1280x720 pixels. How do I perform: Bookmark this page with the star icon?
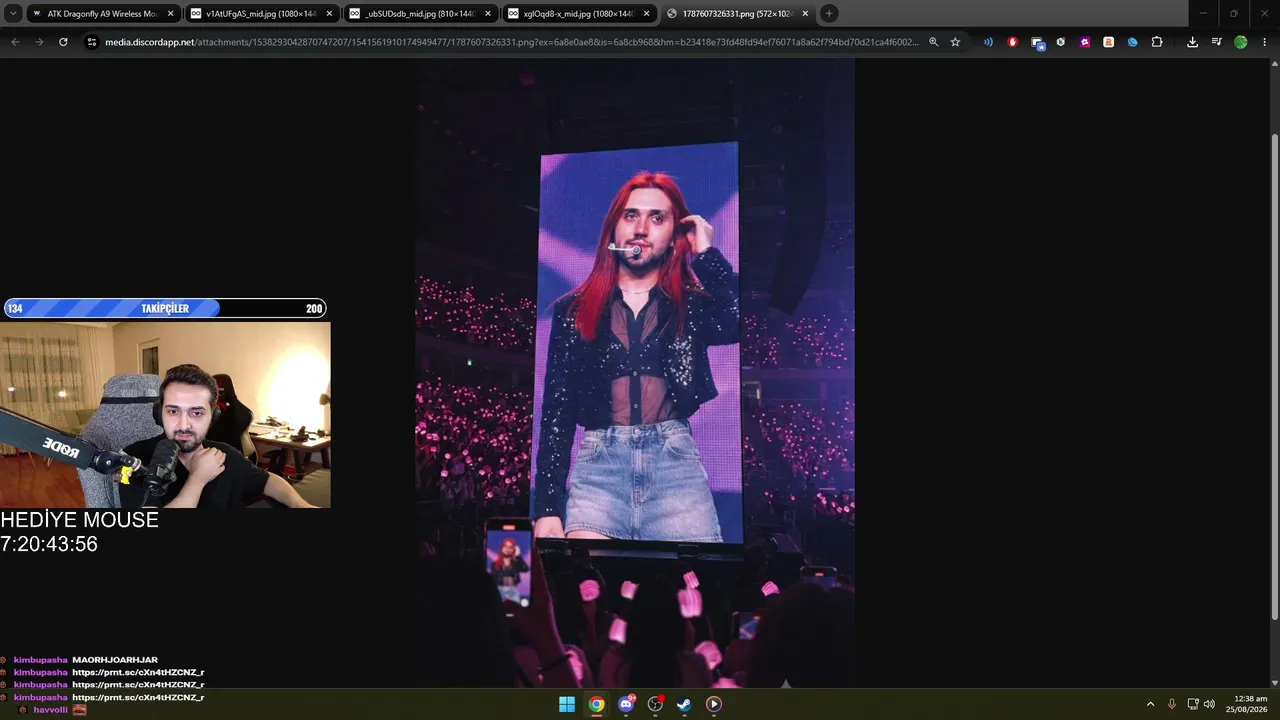pyautogui.click(x=955, y=42)
